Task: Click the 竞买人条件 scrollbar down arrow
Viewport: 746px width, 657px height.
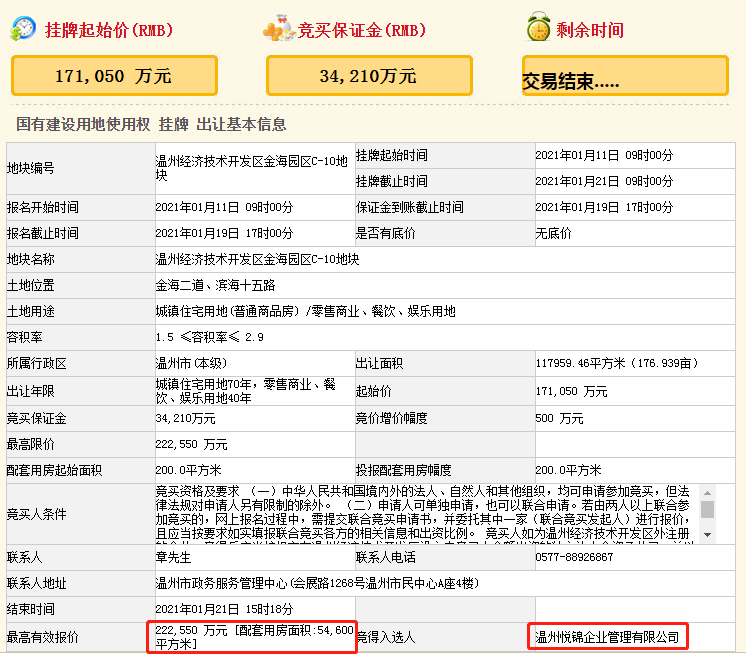Action: pos(707,535)
